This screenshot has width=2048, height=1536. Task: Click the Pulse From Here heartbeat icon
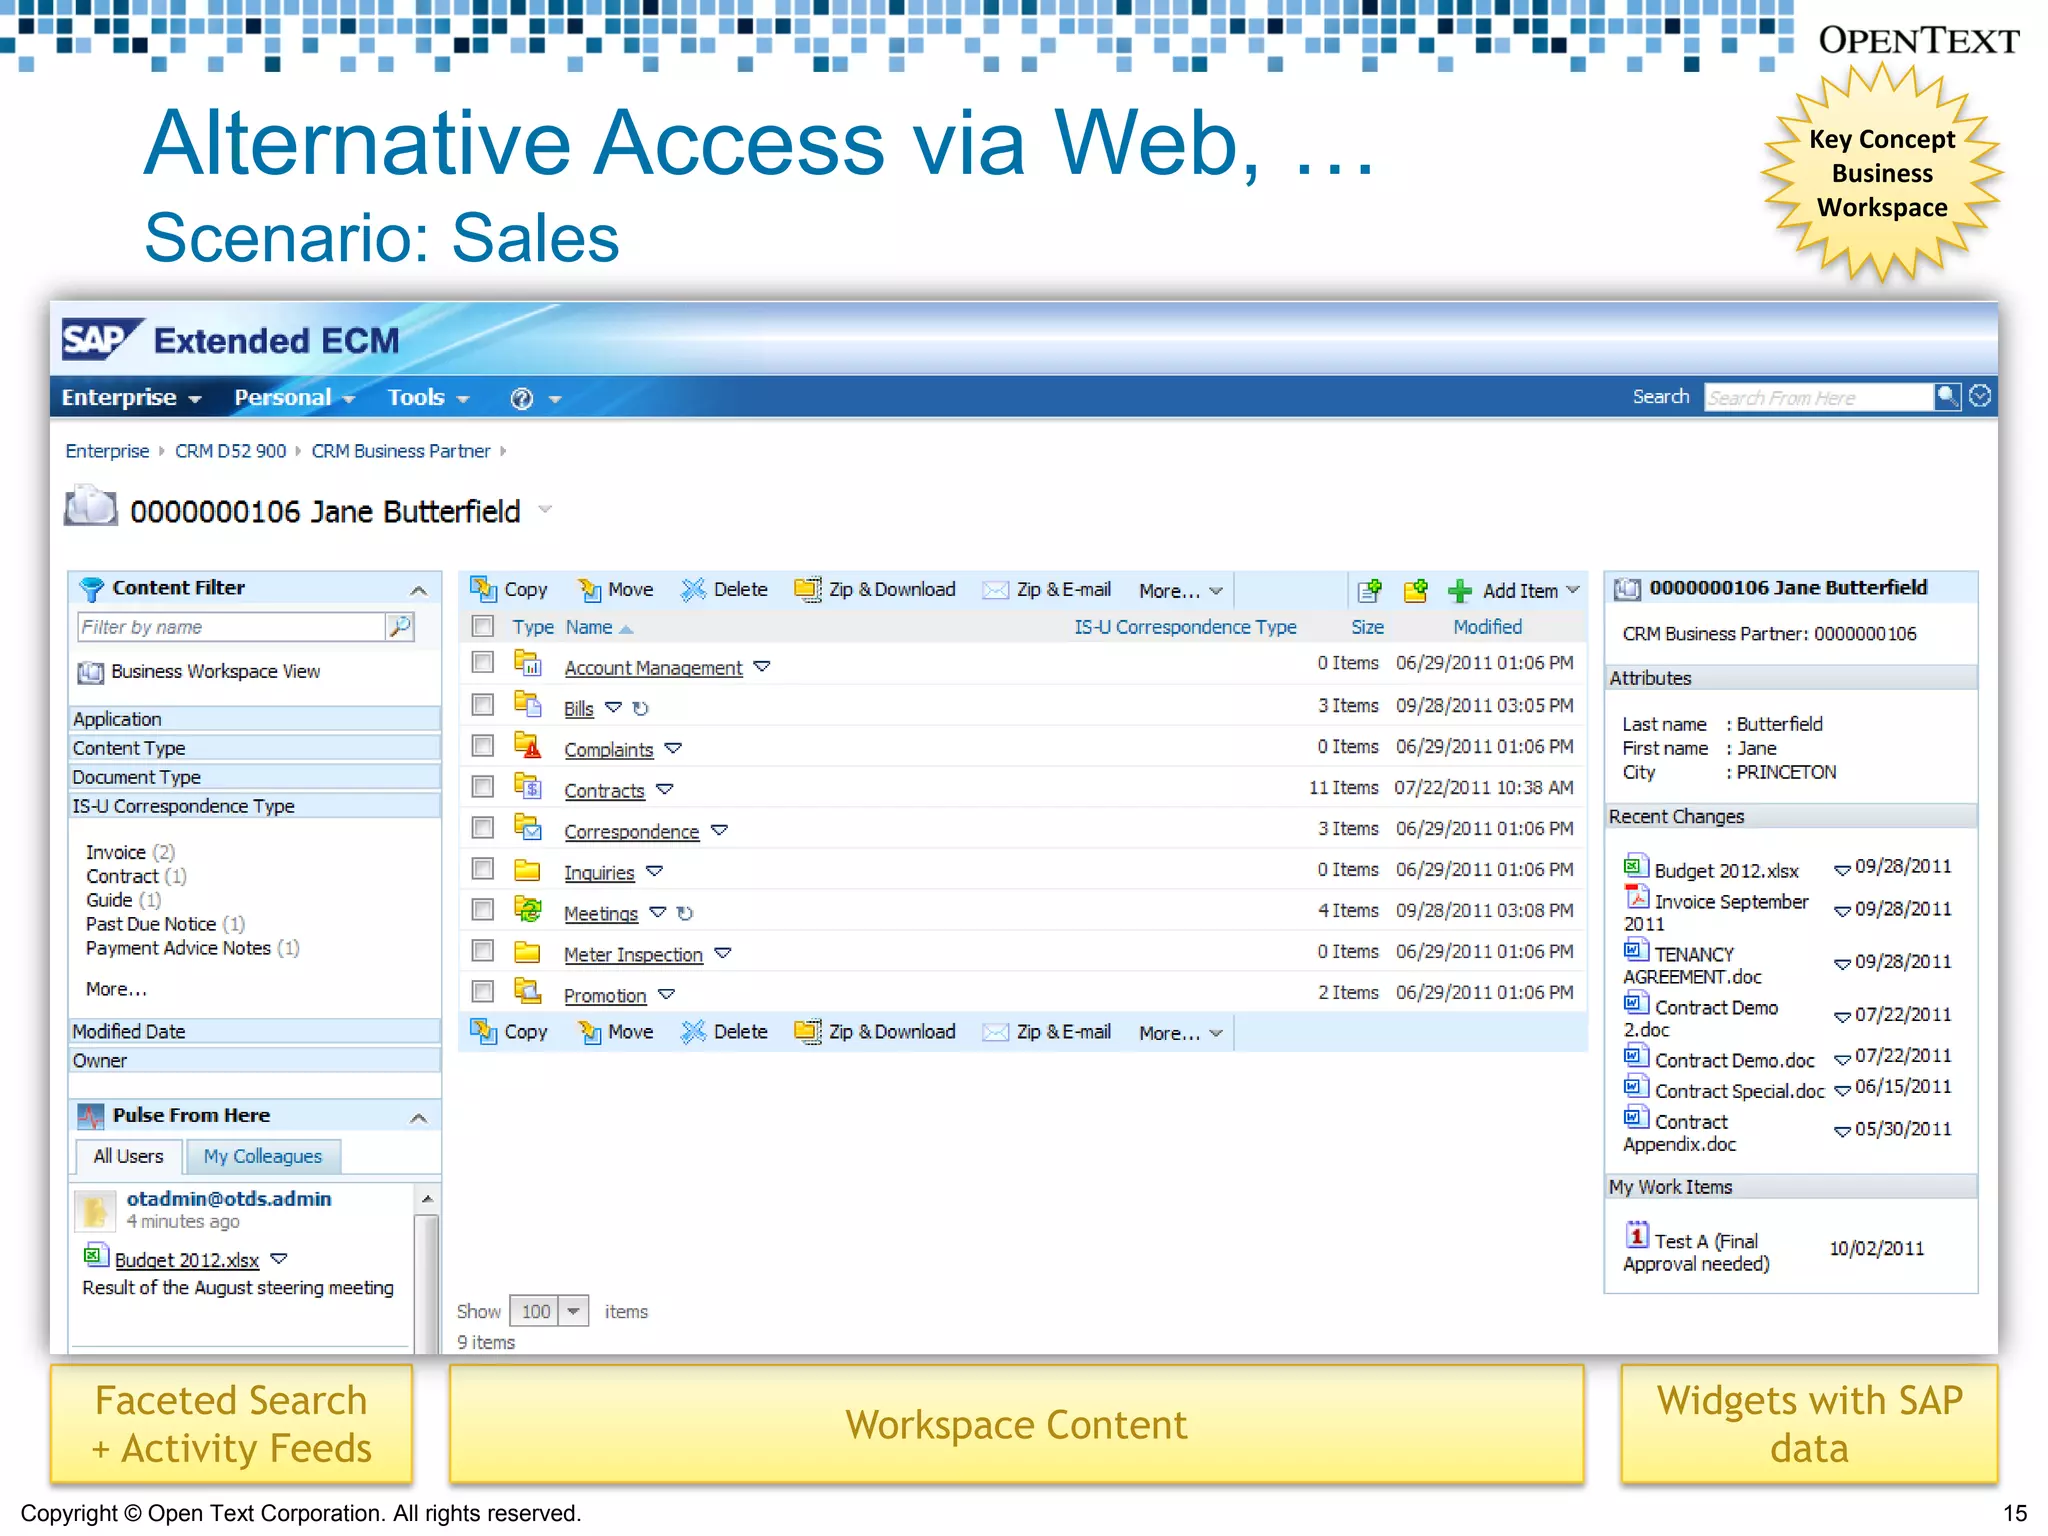pos(91,1115)
